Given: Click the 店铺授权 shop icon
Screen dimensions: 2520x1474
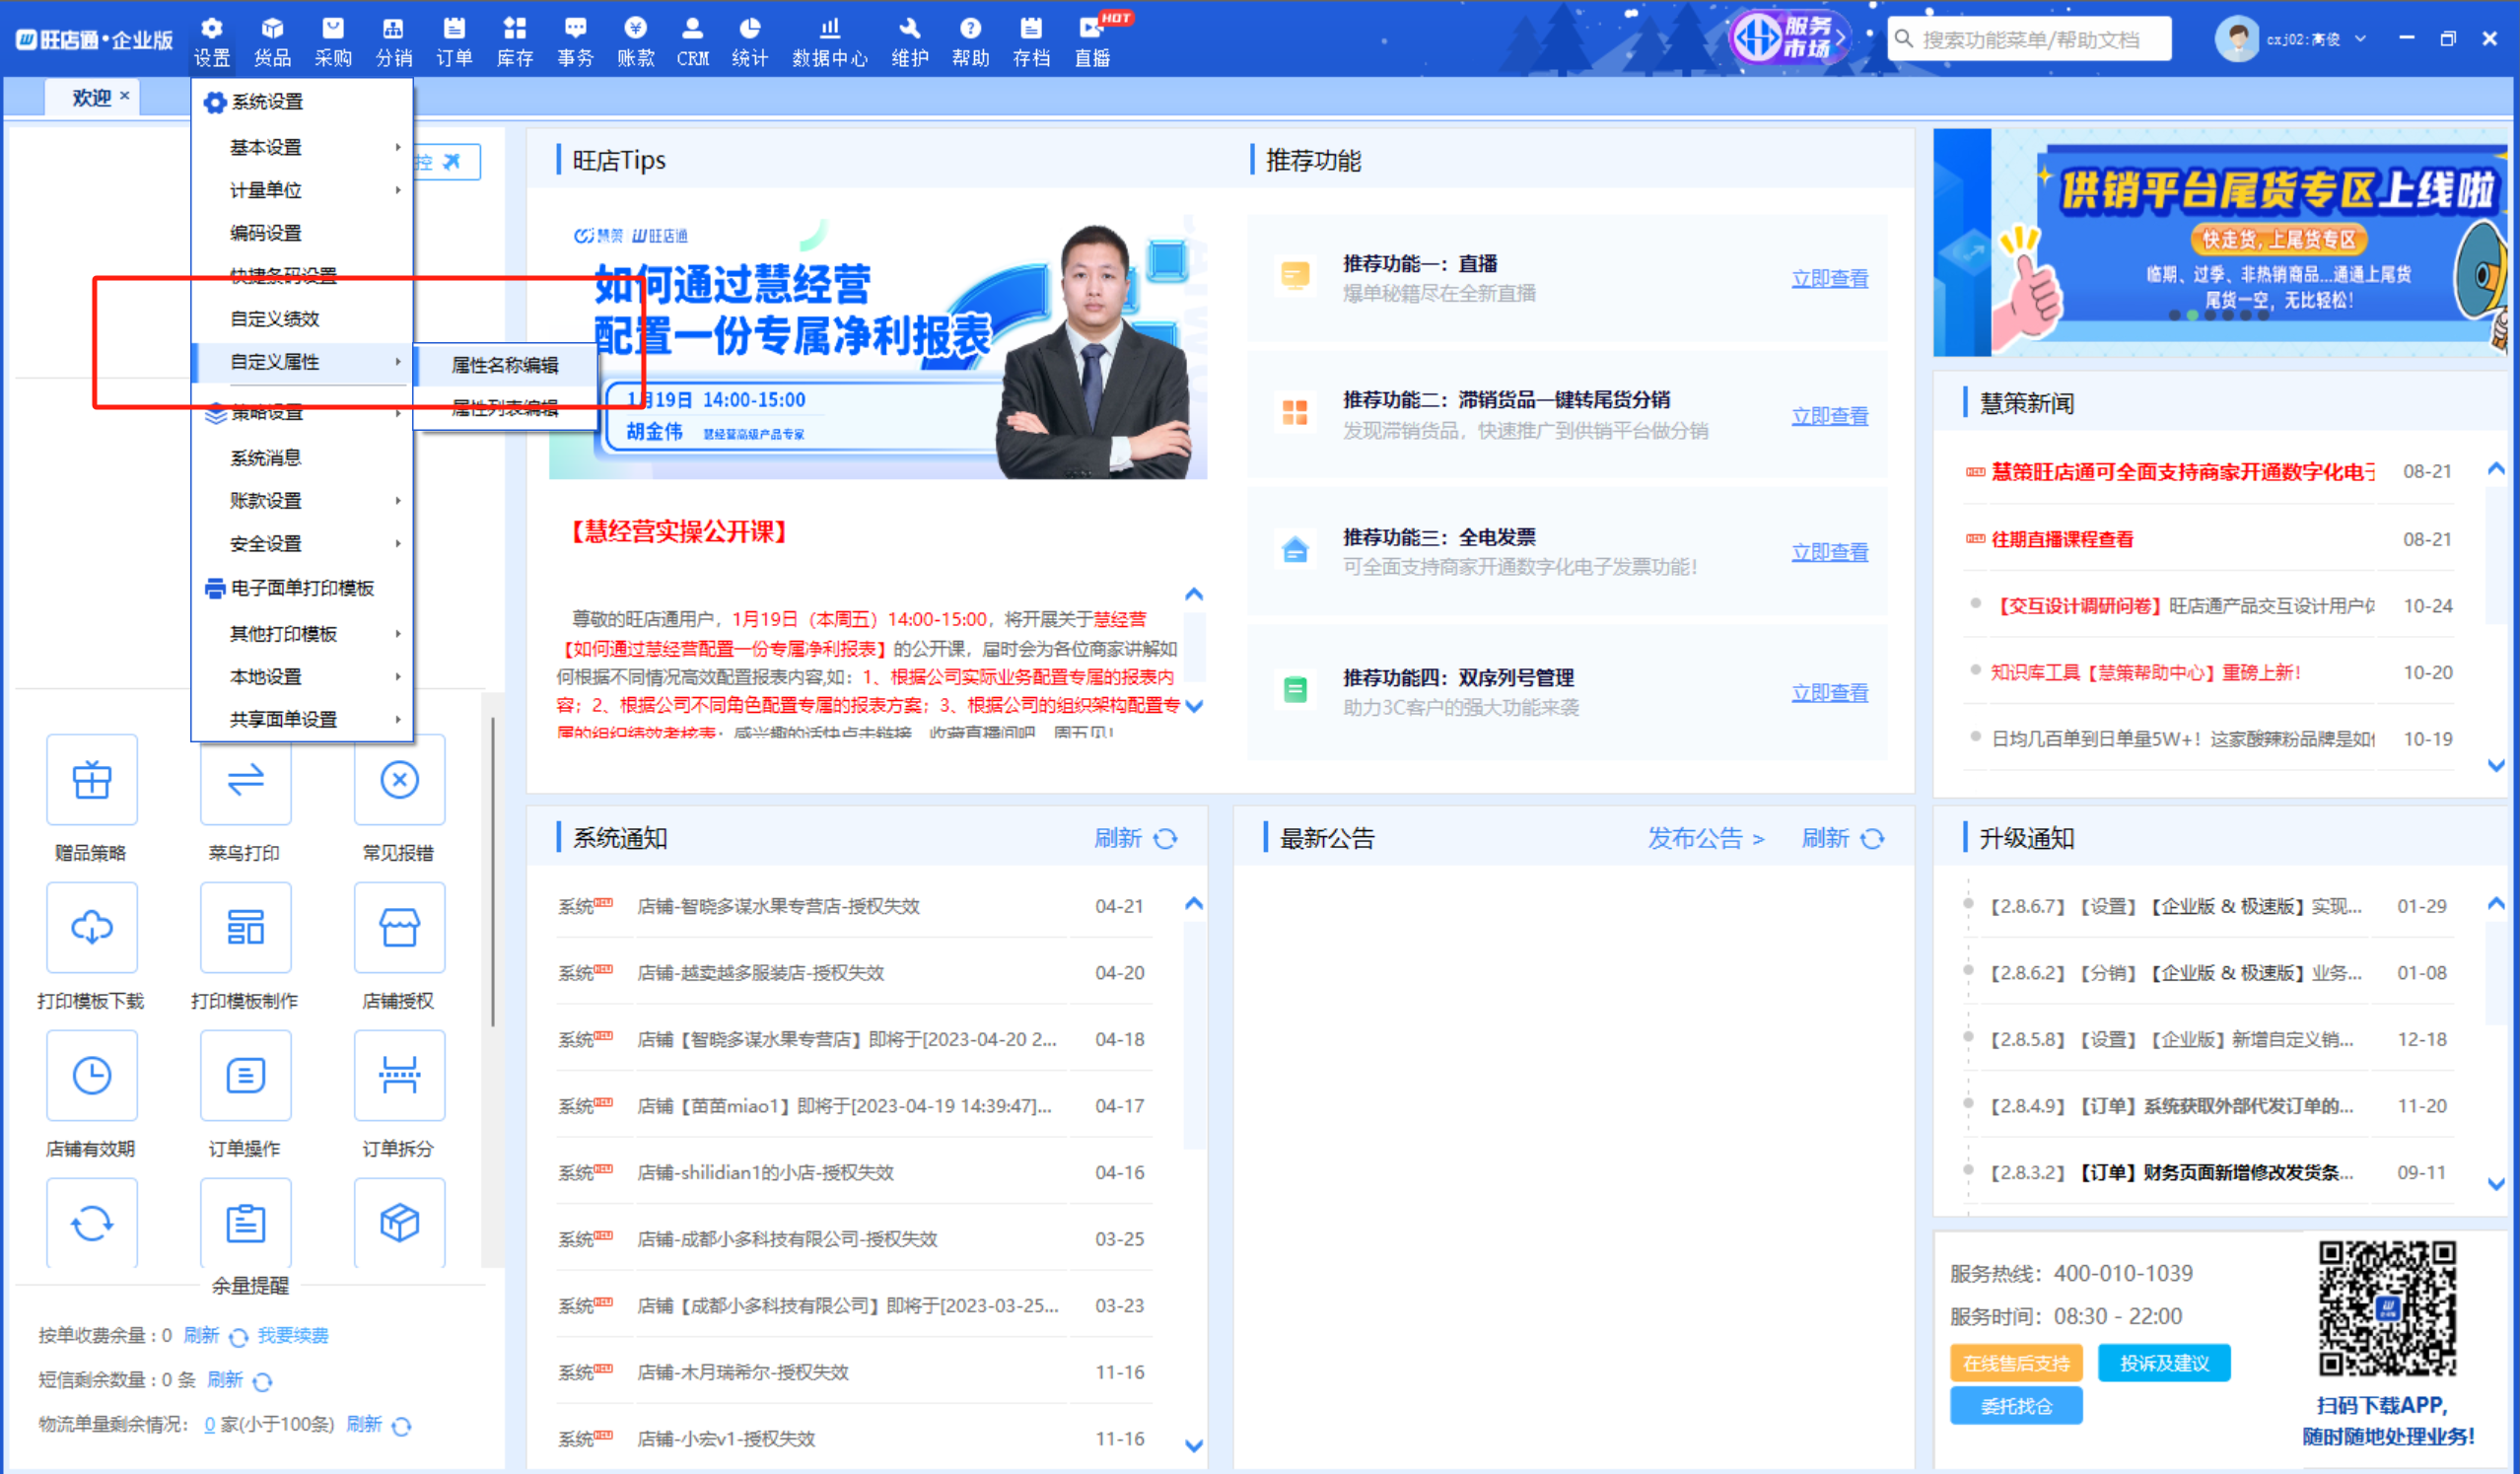Looking at the screenshot, I should [x=399, y=928].
